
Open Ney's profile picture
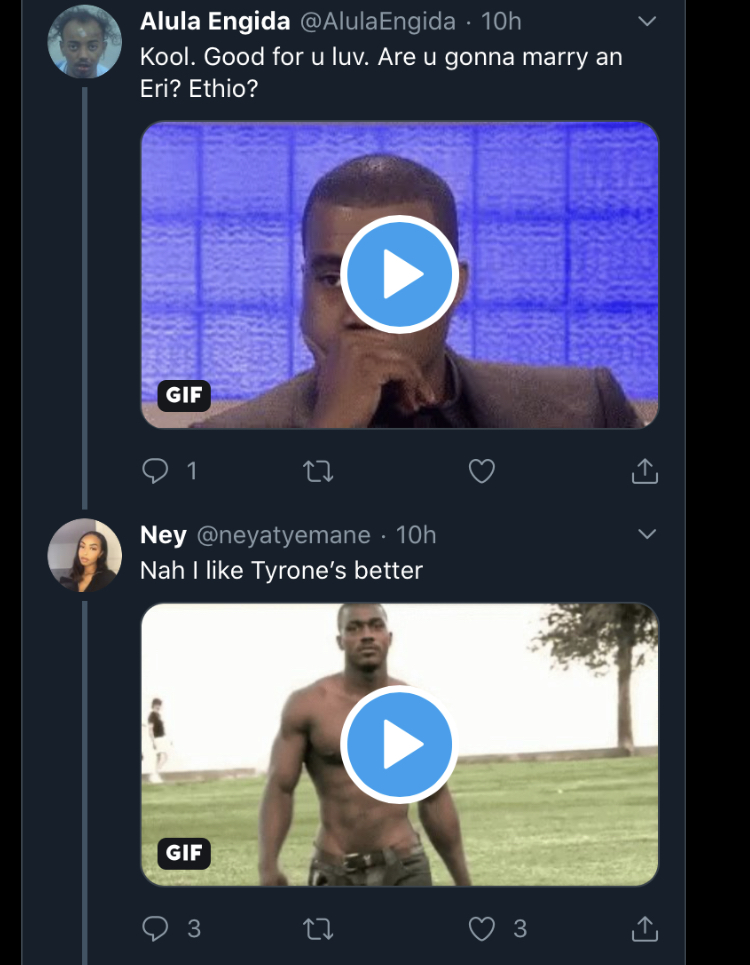[84, 555]
